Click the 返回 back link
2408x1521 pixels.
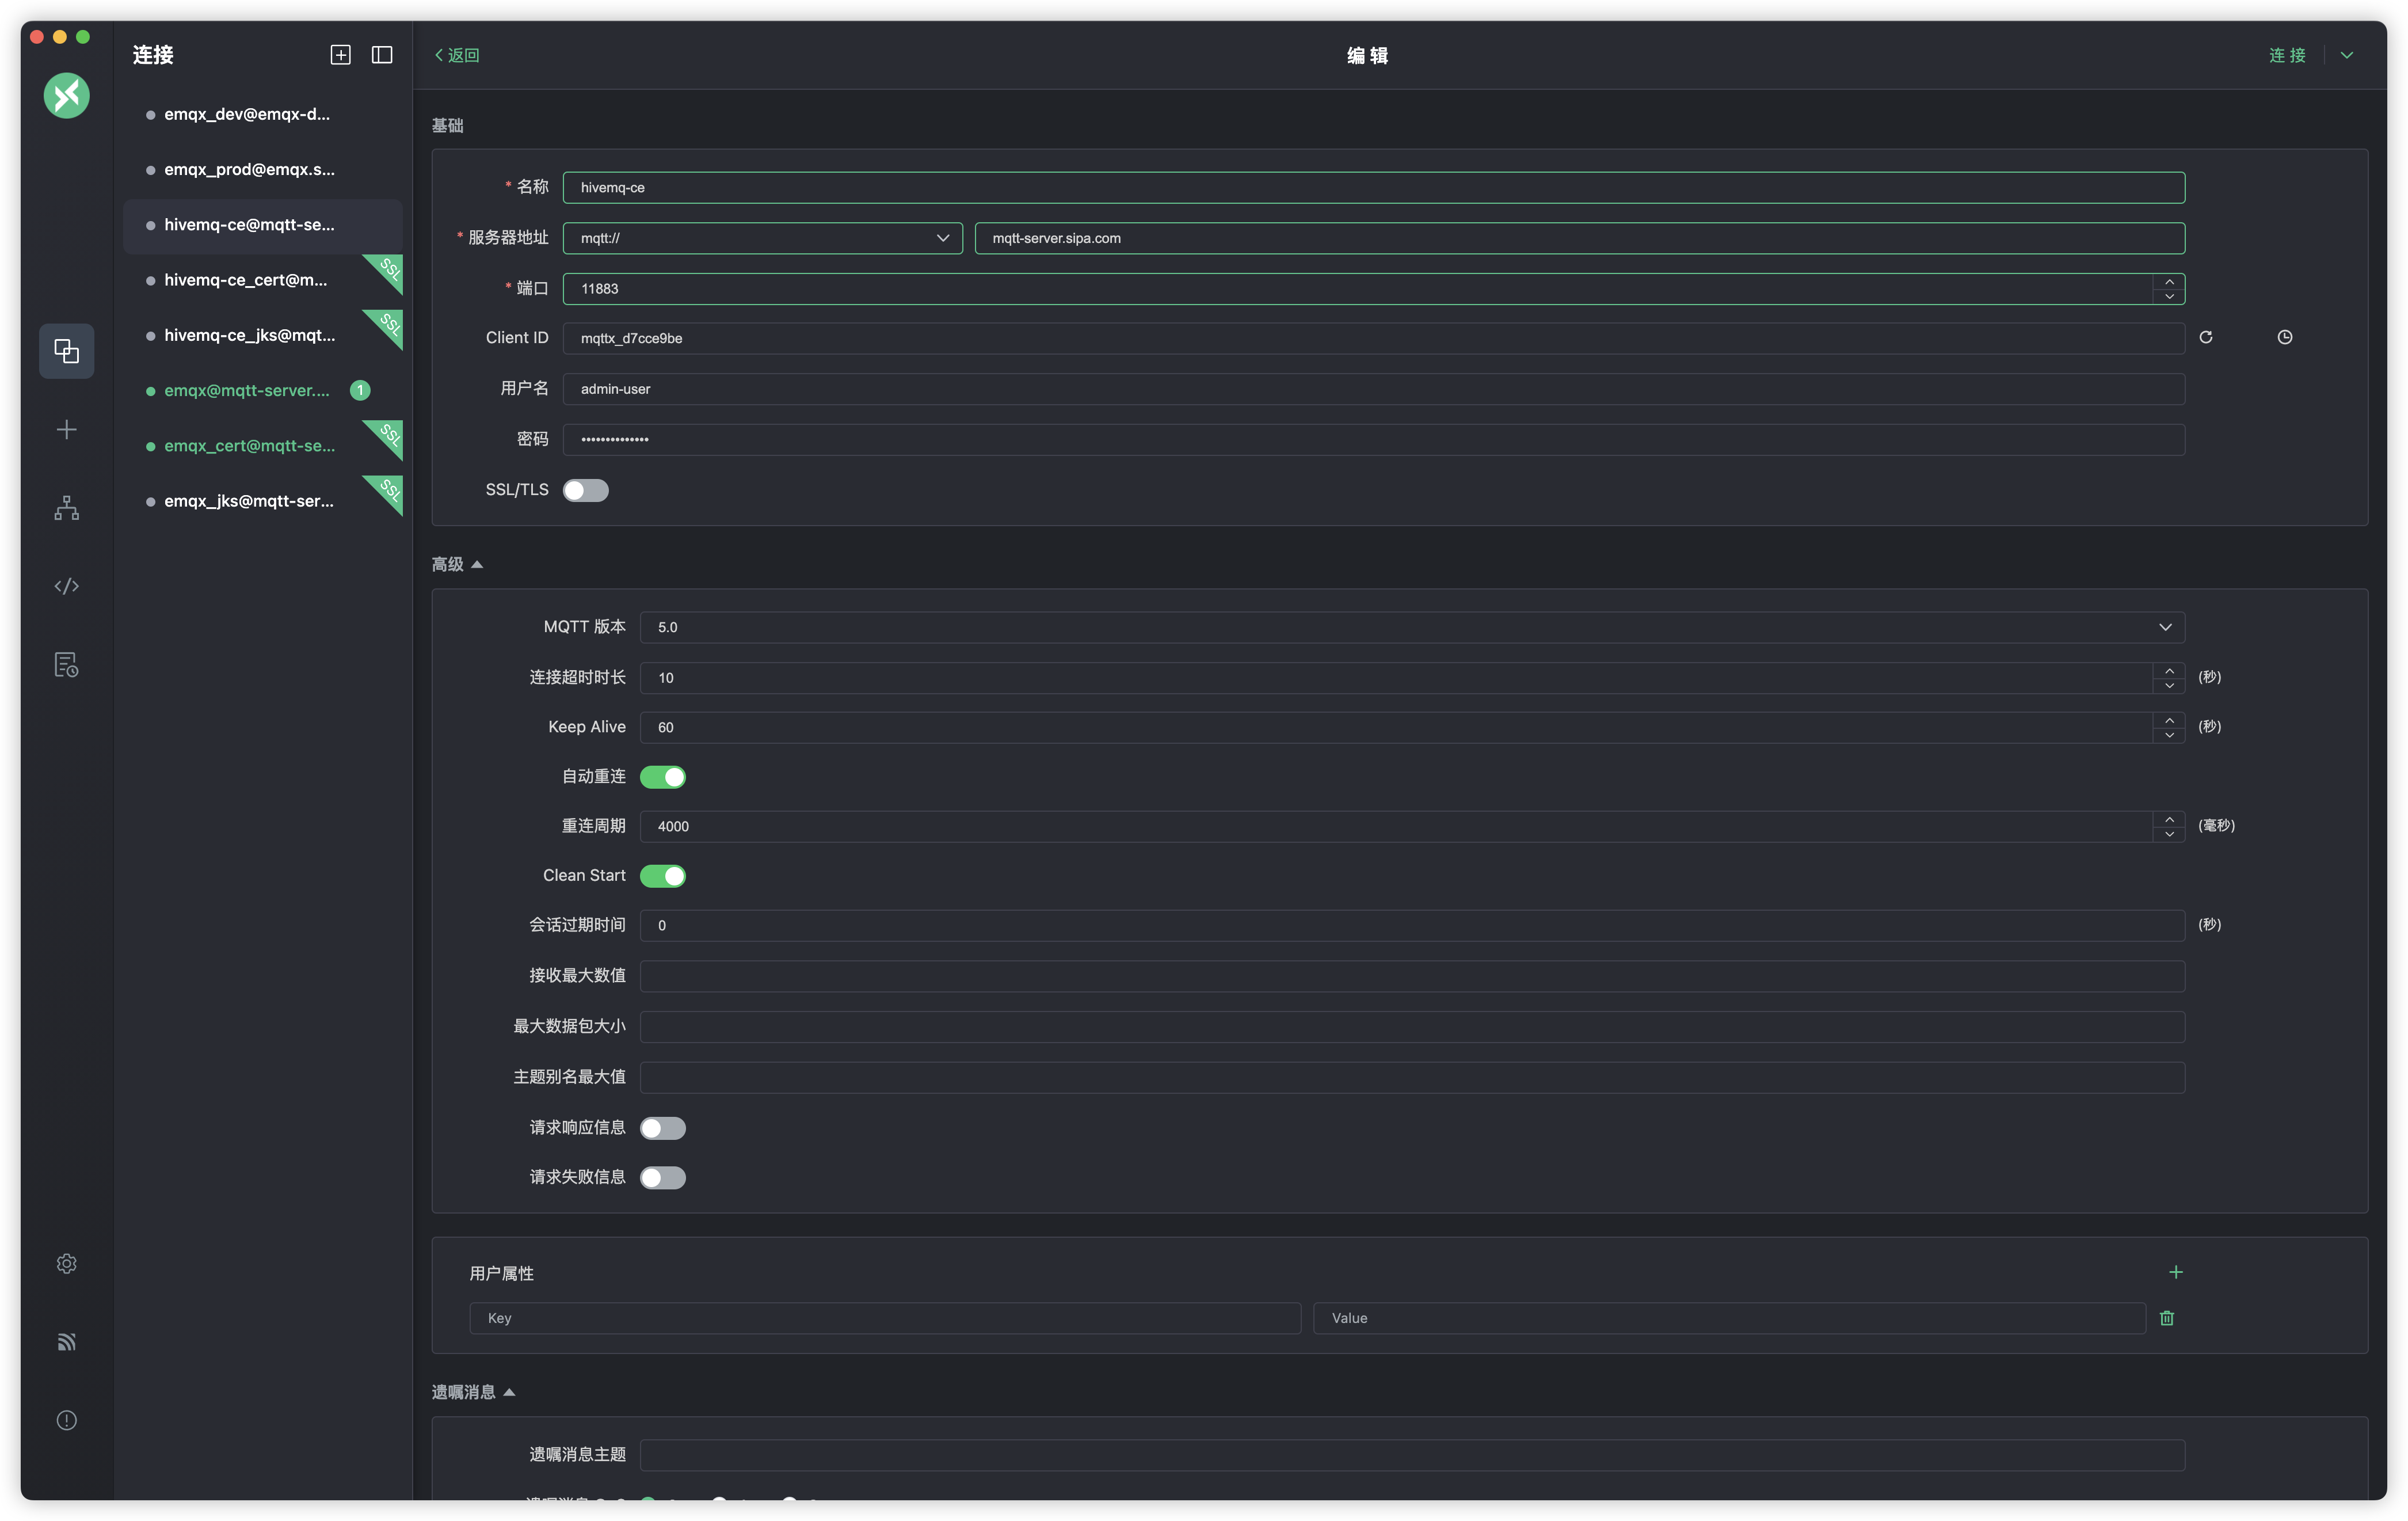[457, 55]
